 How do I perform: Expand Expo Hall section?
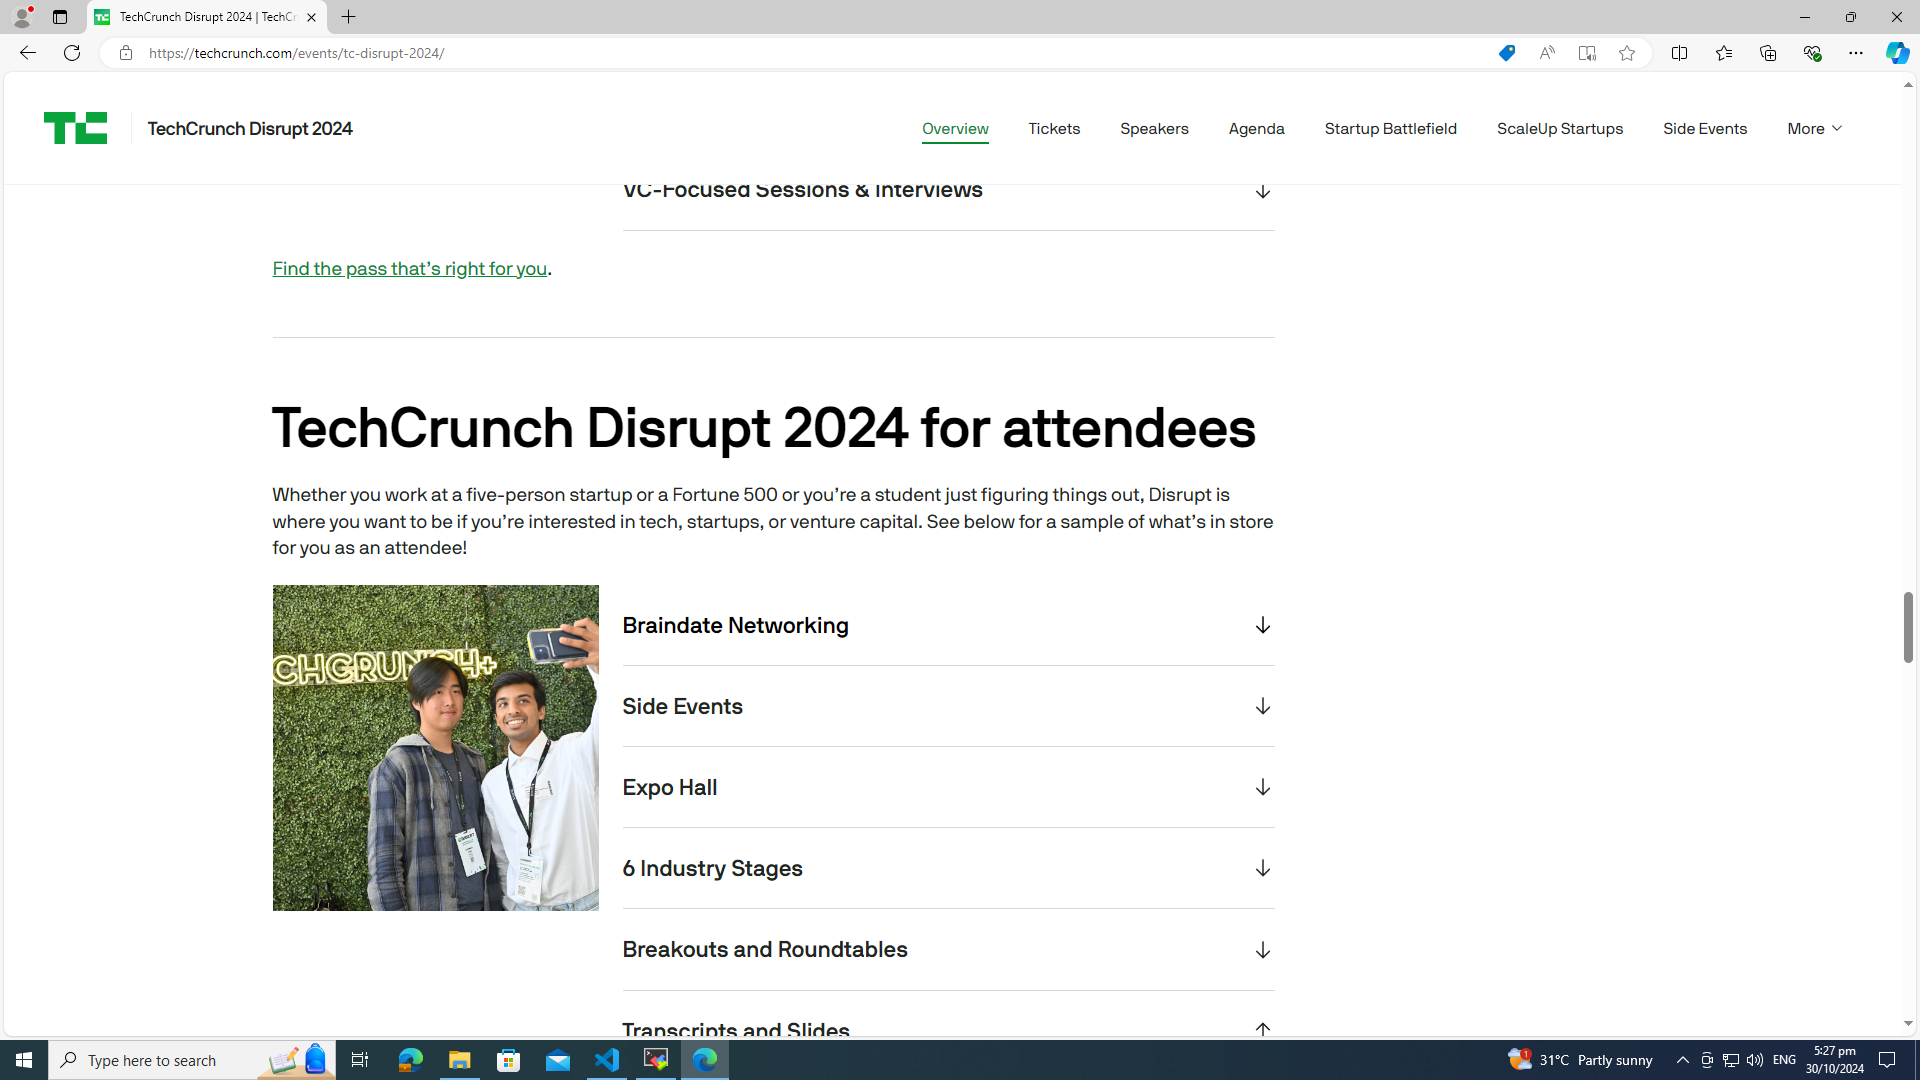tap(948, 787)
